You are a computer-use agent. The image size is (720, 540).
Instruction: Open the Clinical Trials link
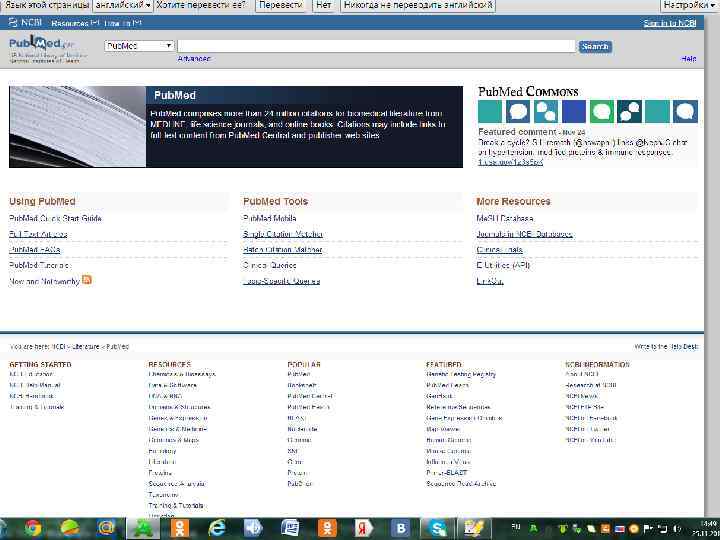coord(499,250)
